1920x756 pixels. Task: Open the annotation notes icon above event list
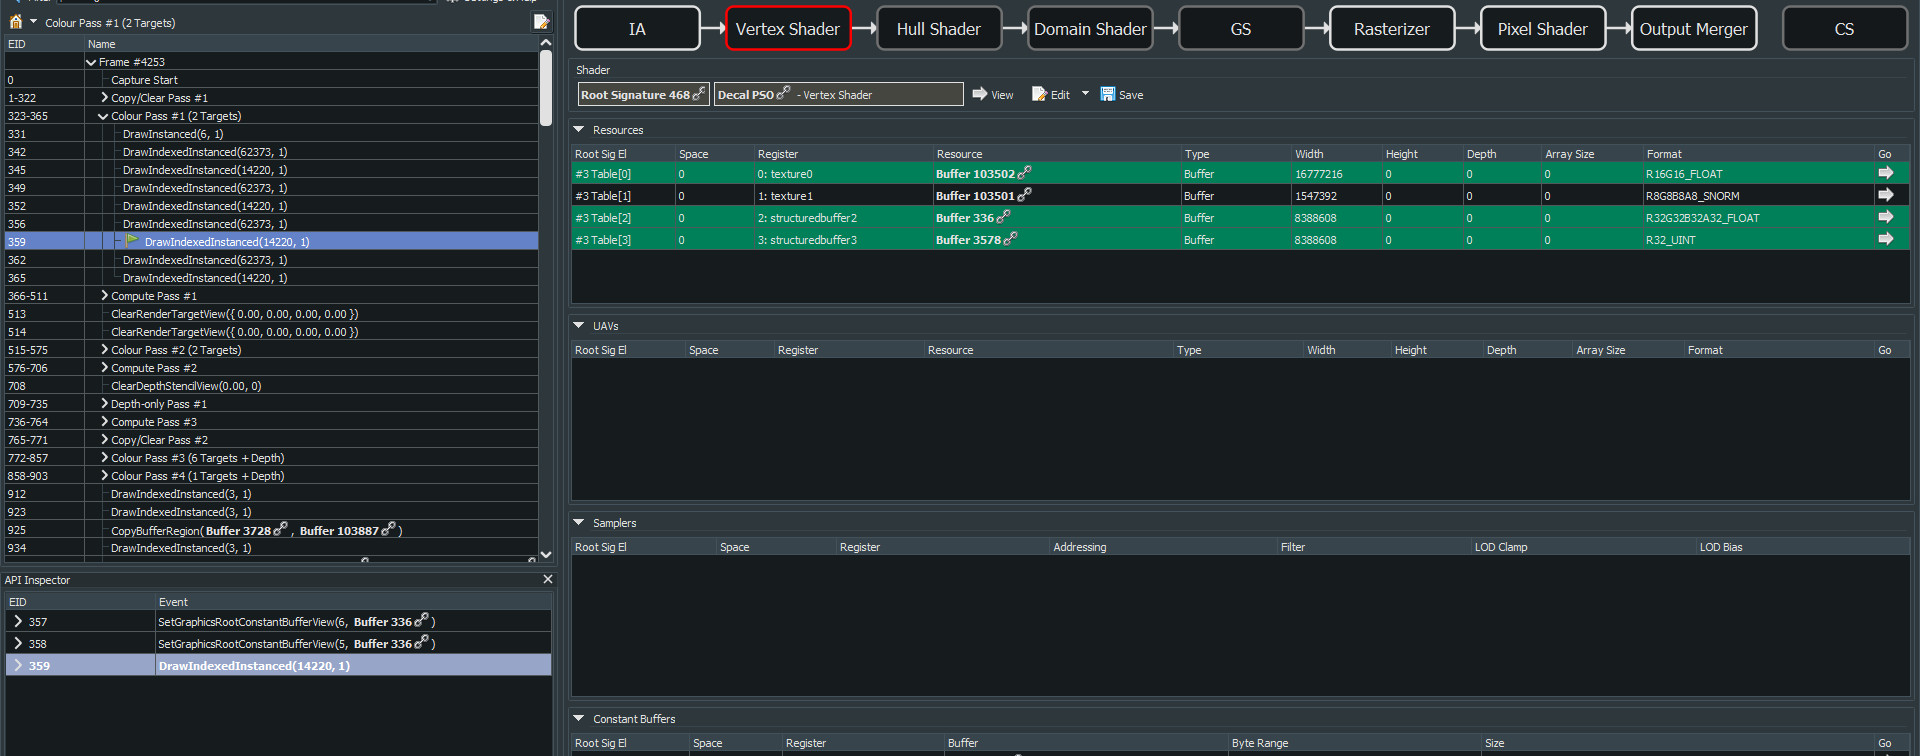[541, 22]
